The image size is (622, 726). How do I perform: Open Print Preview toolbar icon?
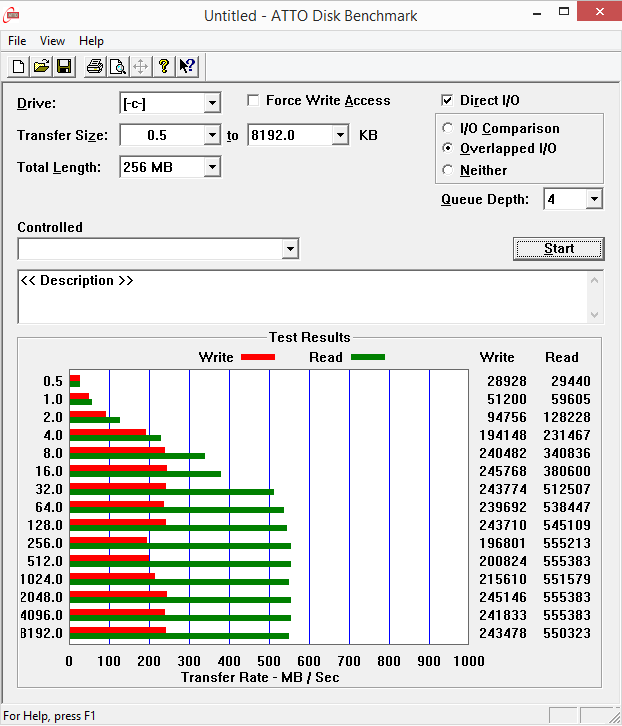tap(118, 67)
